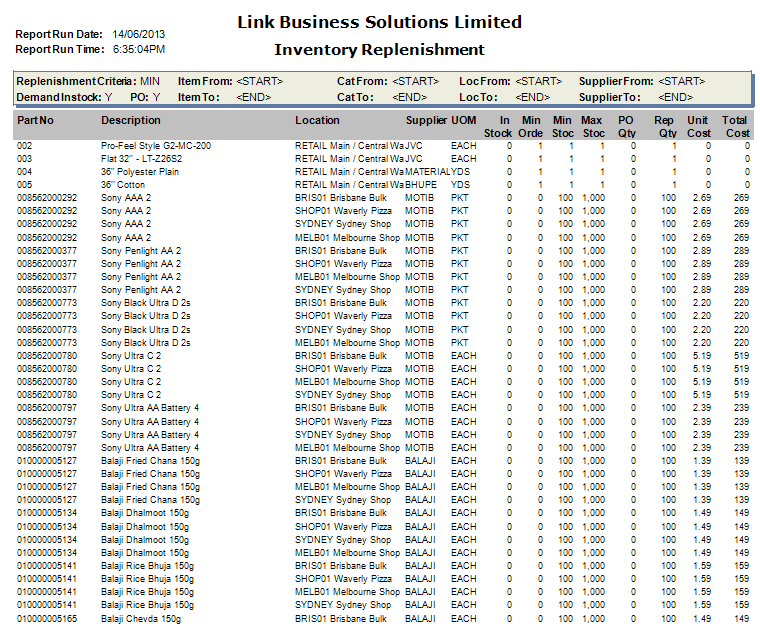Click the report run time 6:35:04PM

pos(138,49)
